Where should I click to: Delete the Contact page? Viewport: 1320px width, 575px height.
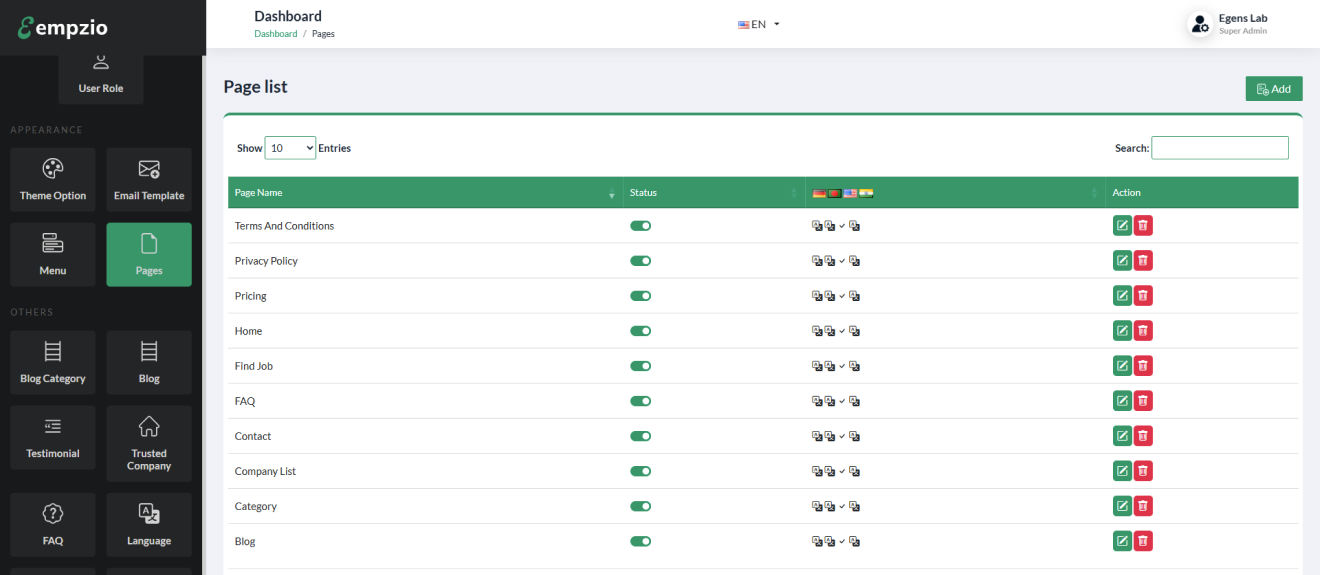point(1143,436)
